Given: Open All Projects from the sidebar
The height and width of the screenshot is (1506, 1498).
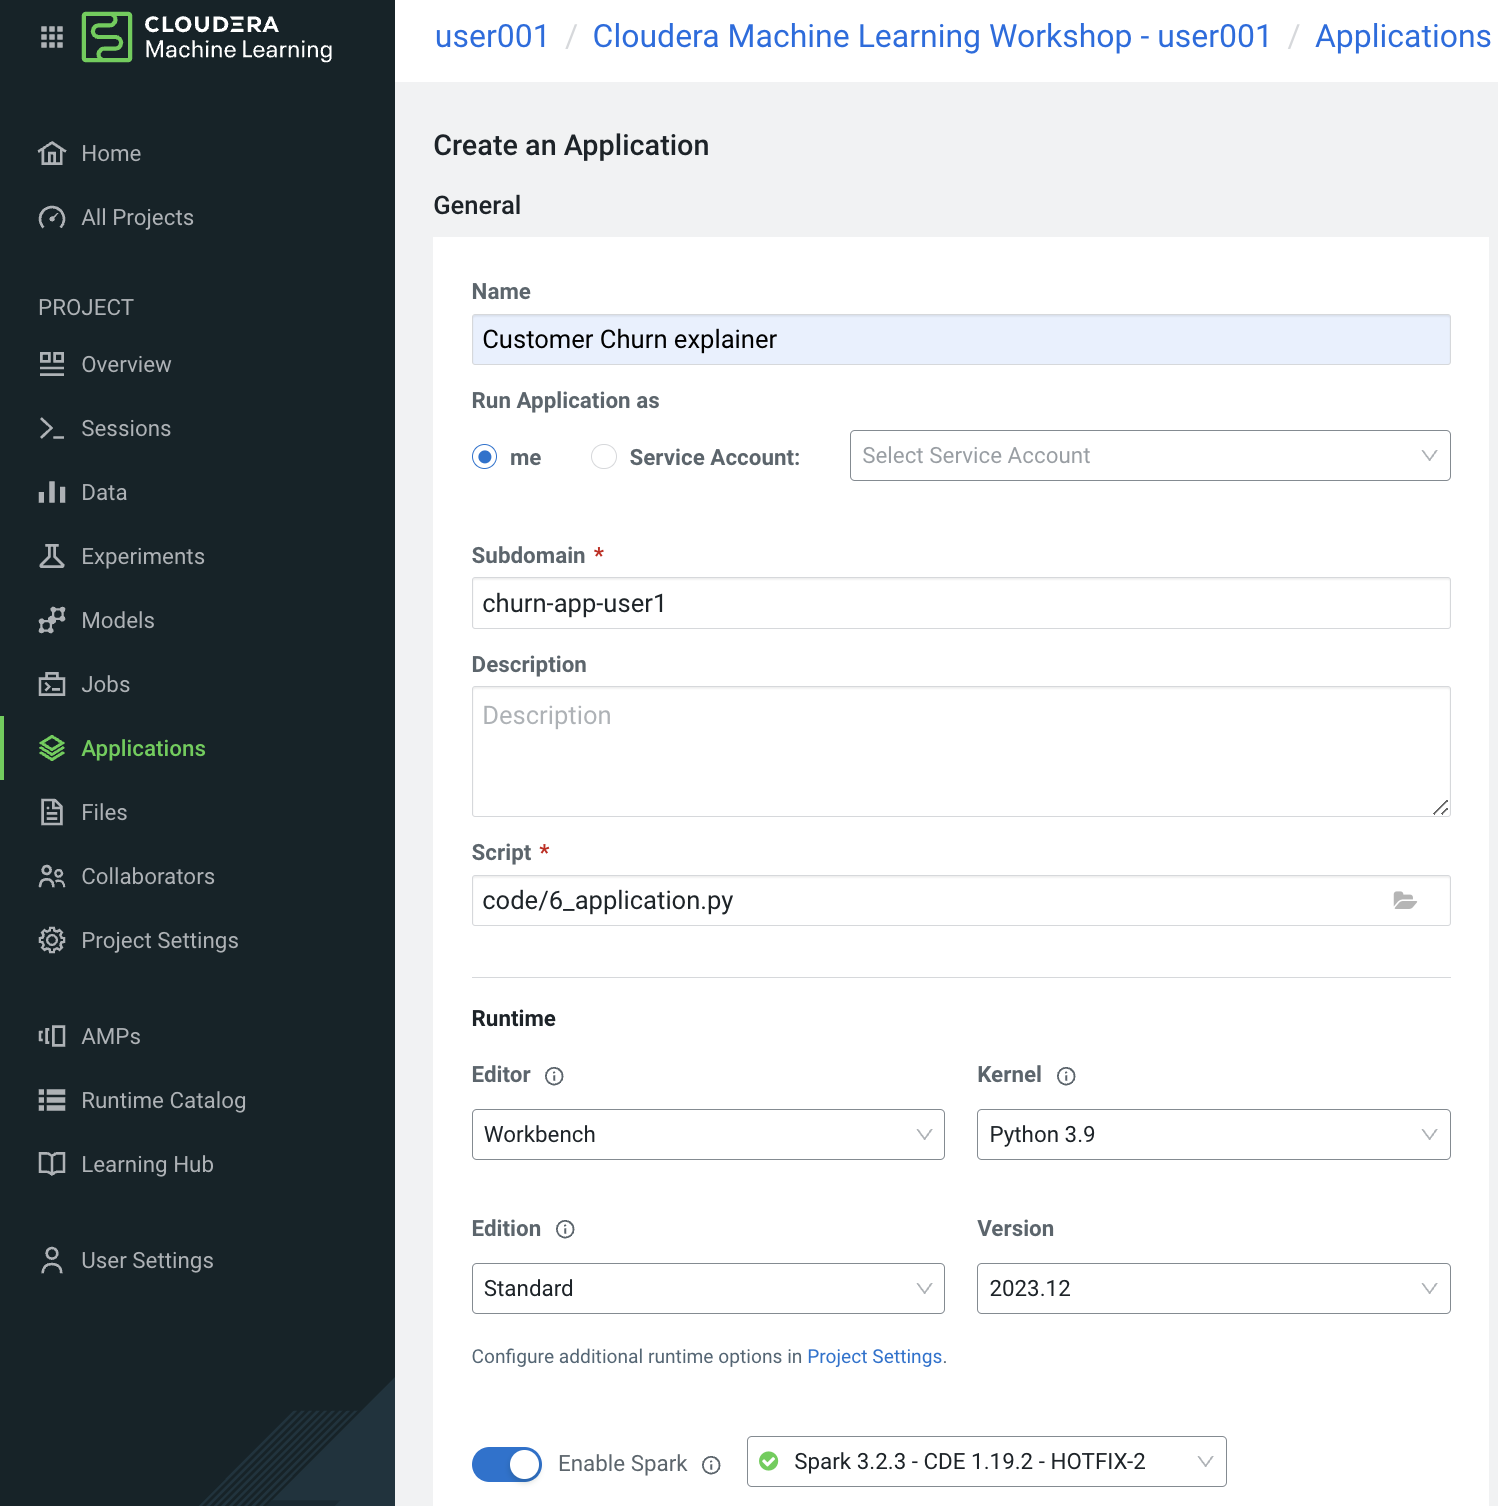Looking at the screenshot, I should [137, 217].
